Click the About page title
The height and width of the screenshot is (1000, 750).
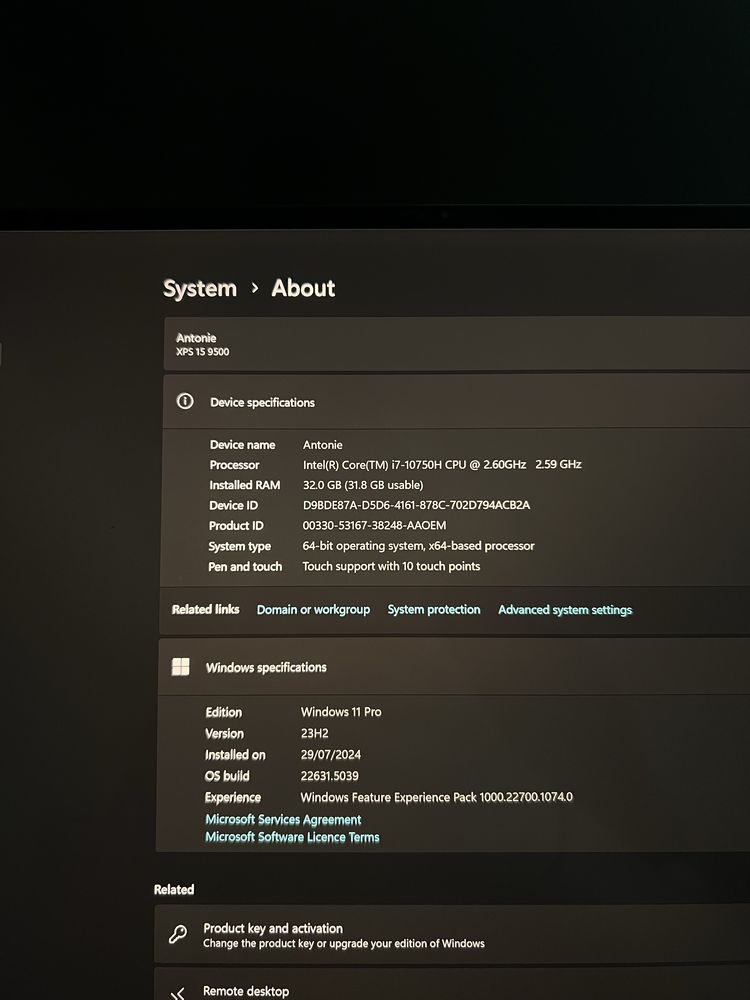(x=303, y=288)
